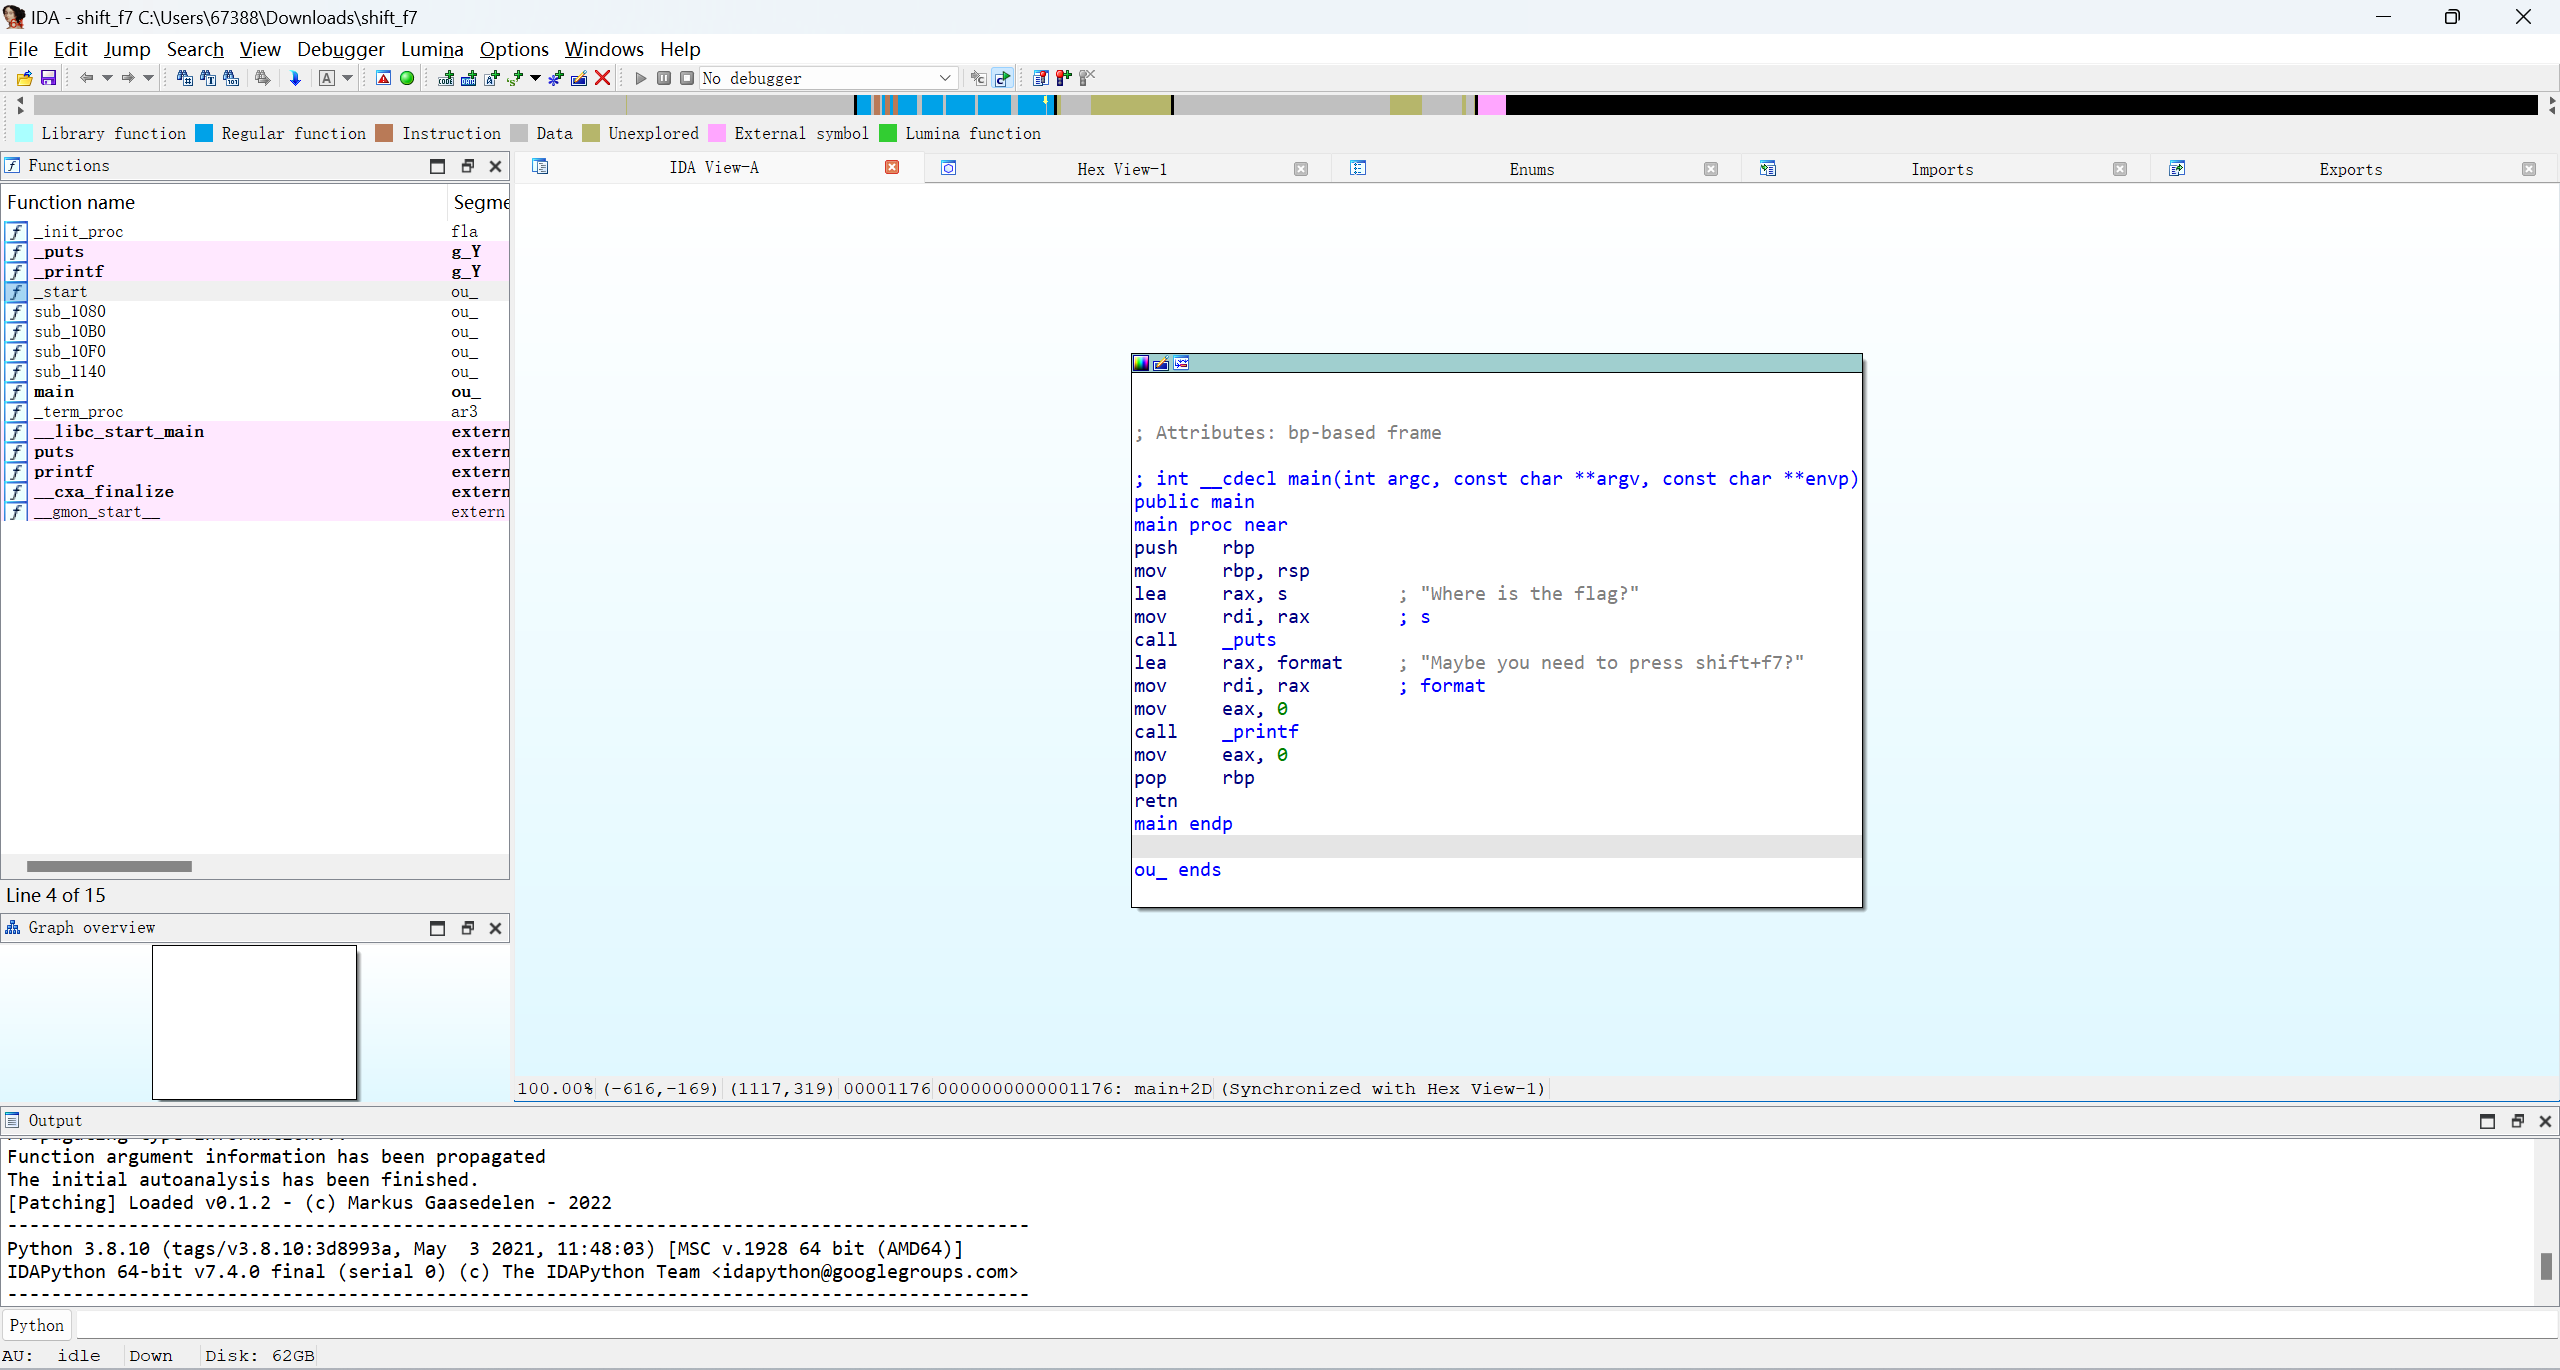
Task: Click the green circle toolbar icon
Action: pyautogui.click(x=407, y=78)
